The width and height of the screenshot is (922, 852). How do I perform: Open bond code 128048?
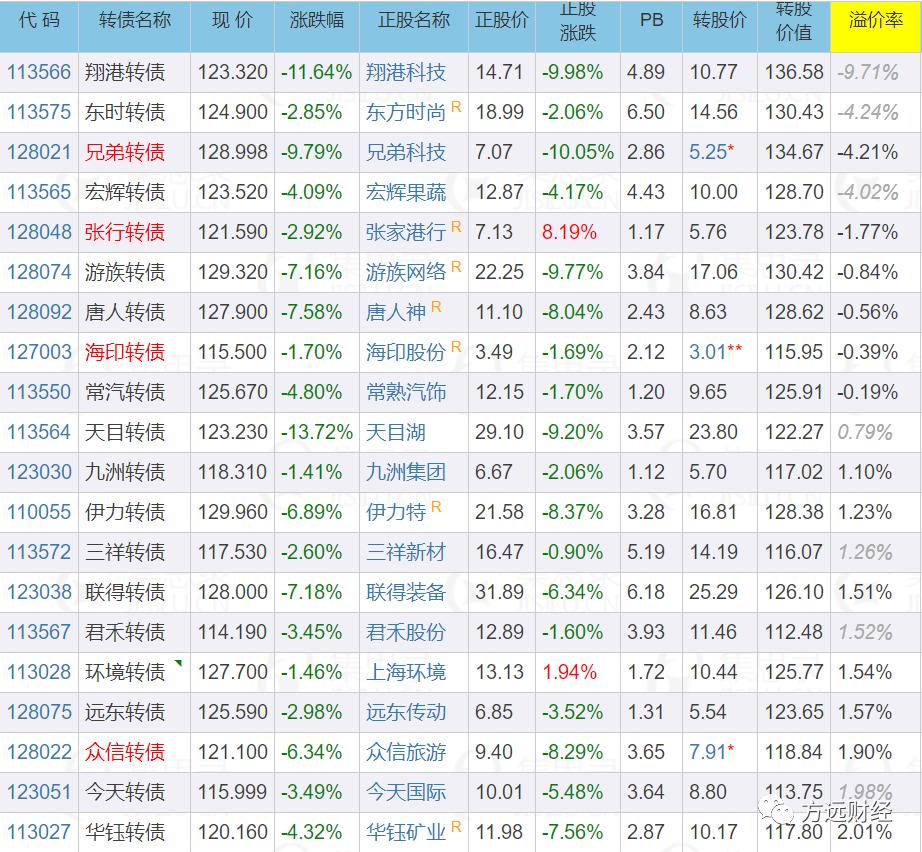coord(39,232)
